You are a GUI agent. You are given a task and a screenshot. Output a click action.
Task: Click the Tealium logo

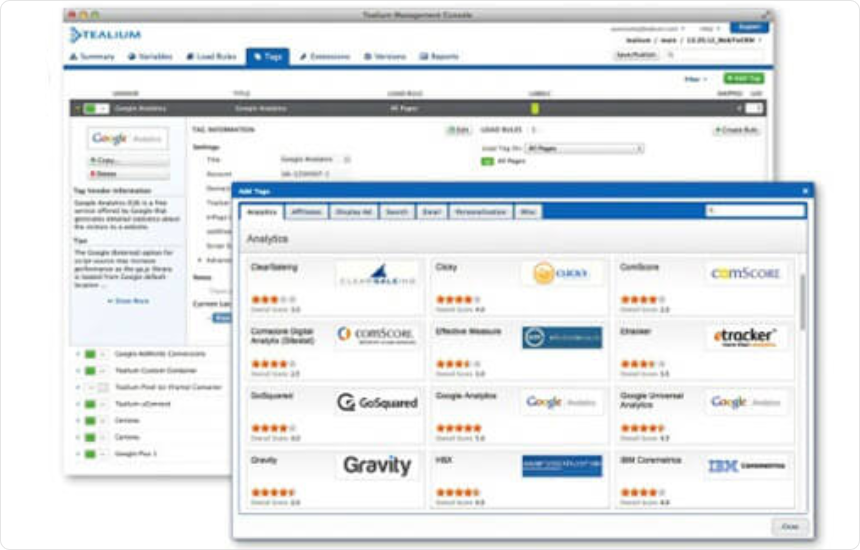coord(105,35)
